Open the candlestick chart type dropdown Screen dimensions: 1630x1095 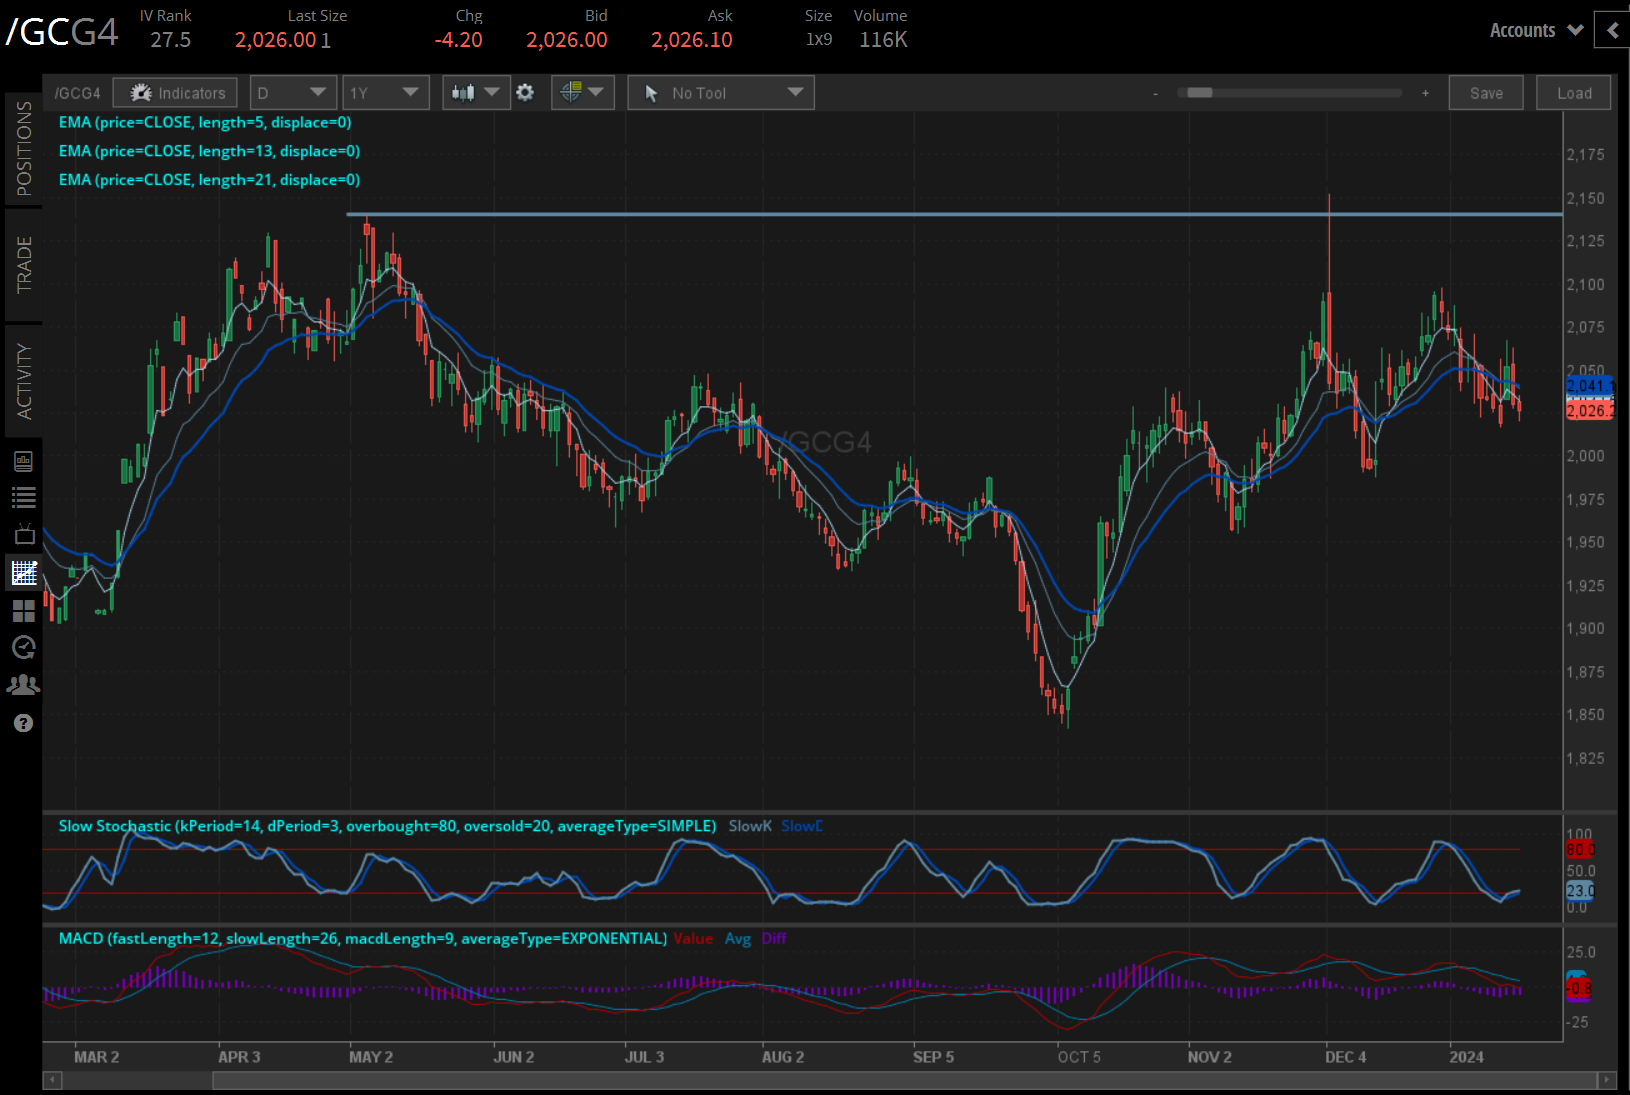coord(476,93)
